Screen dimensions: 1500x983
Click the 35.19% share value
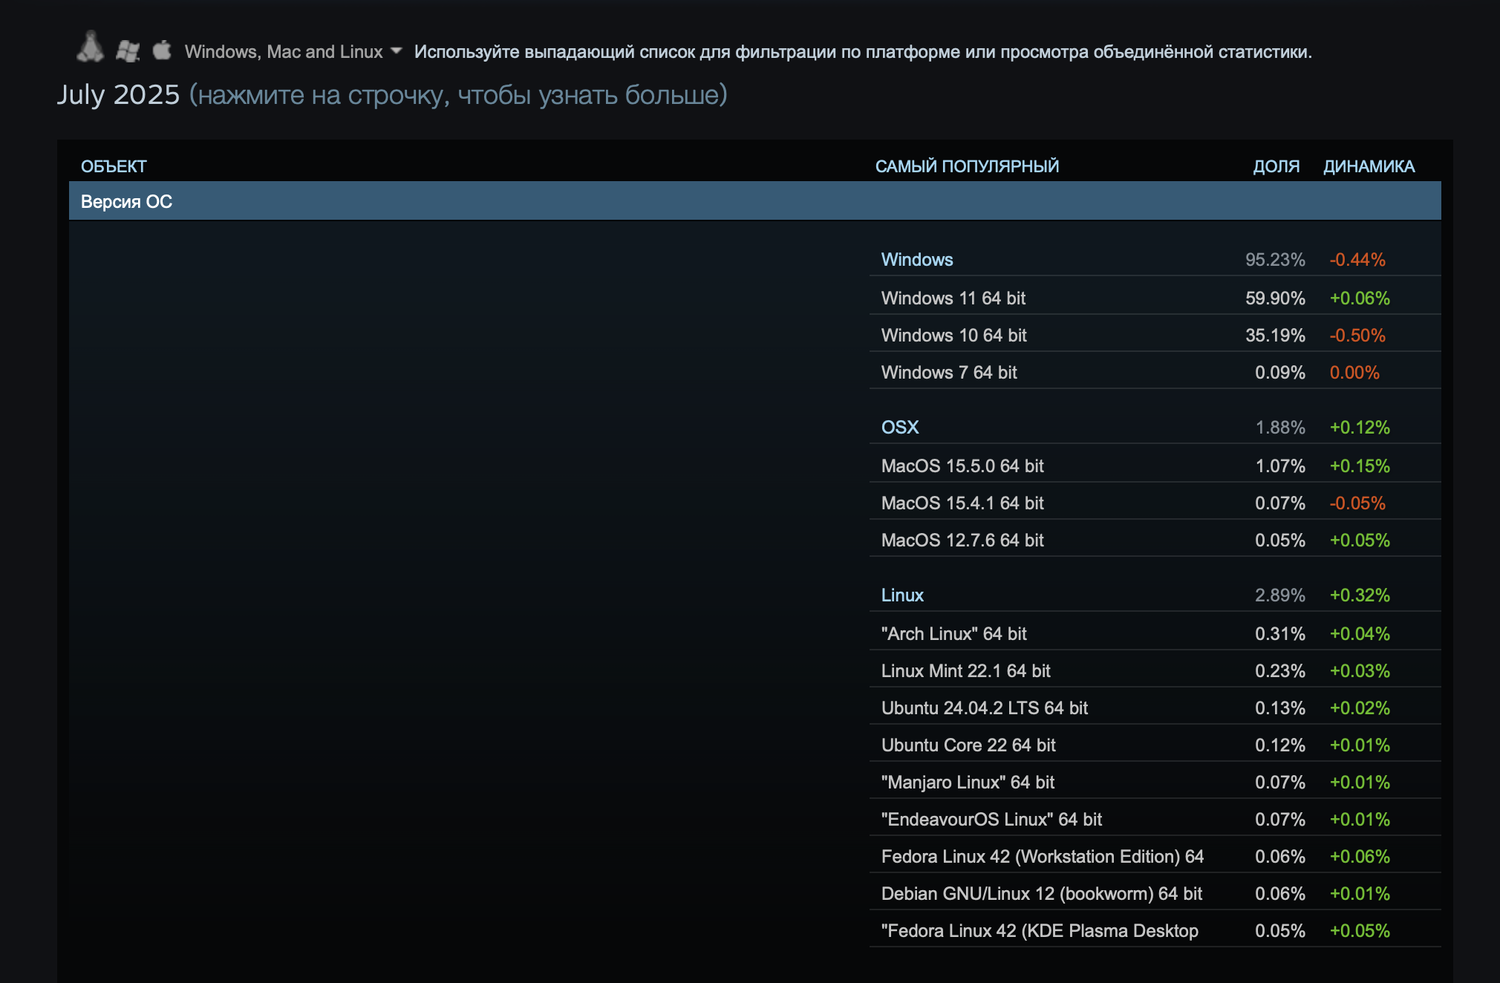(1275, 335)
